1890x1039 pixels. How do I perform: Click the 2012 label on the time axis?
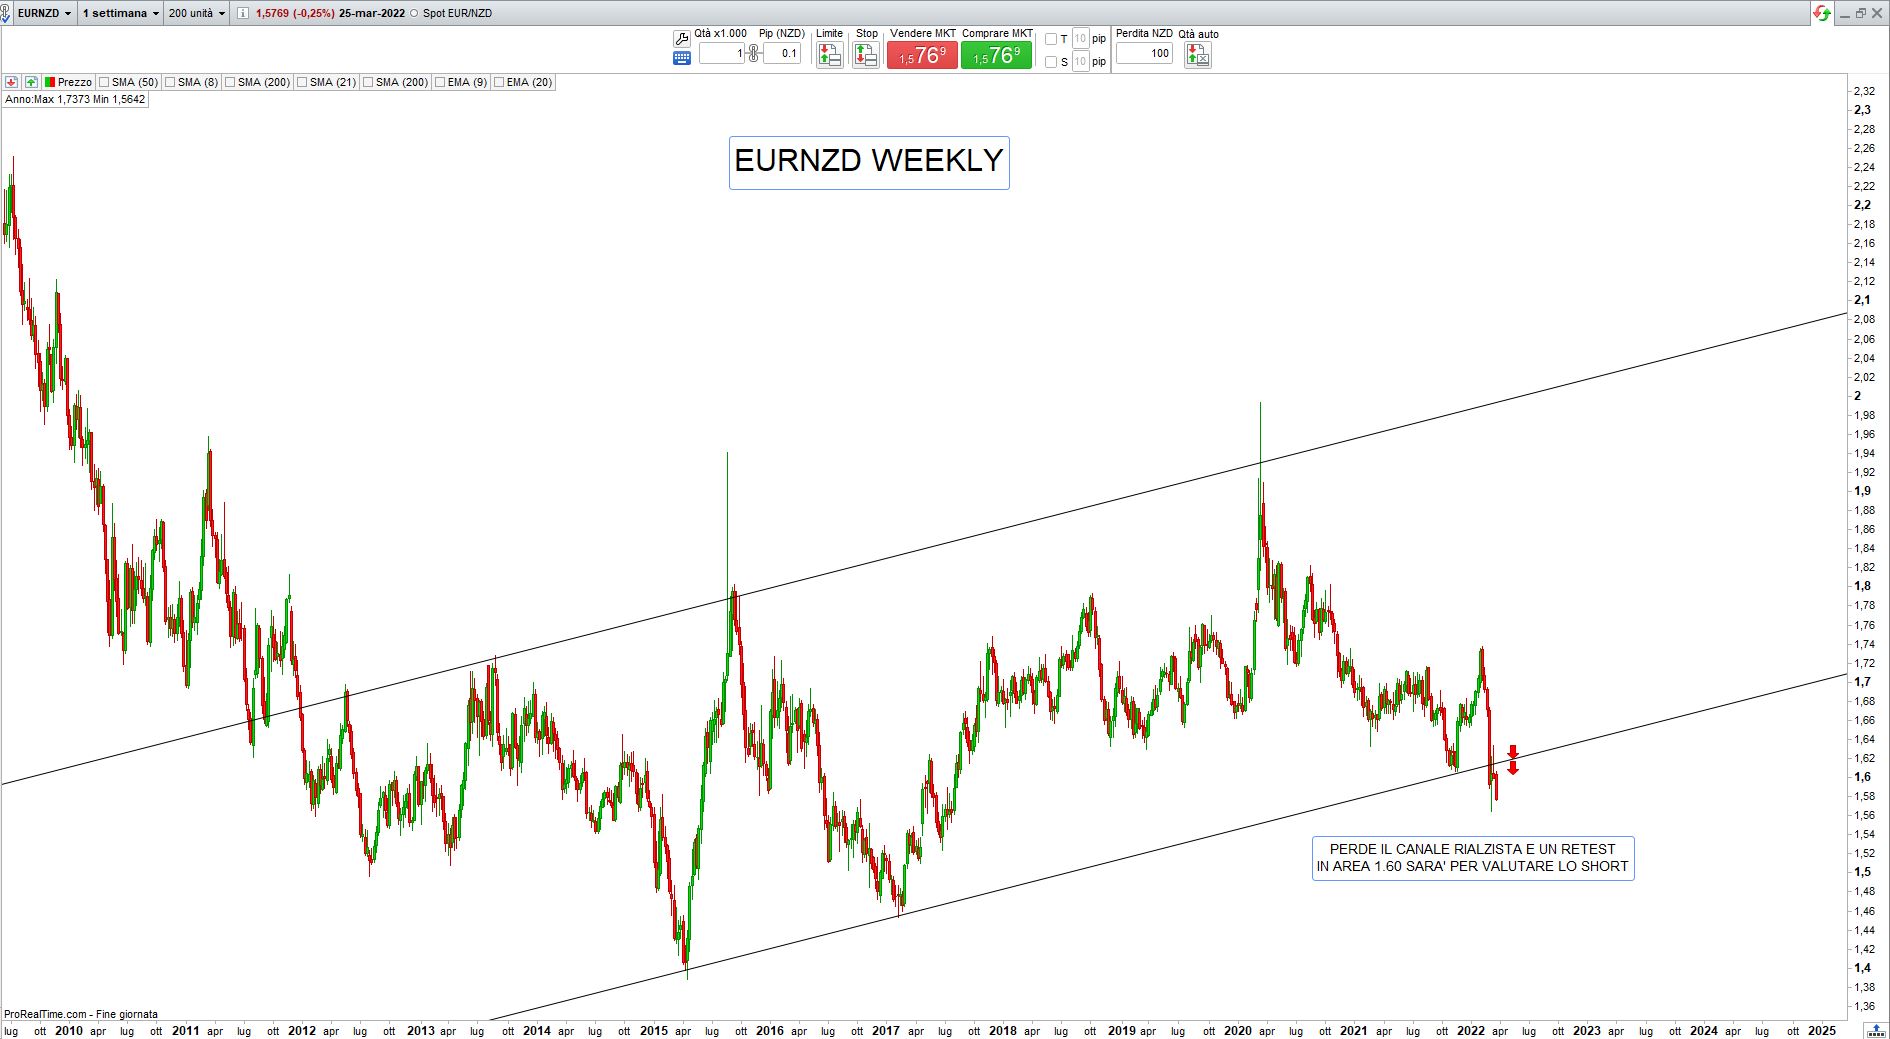point(302,1030)
